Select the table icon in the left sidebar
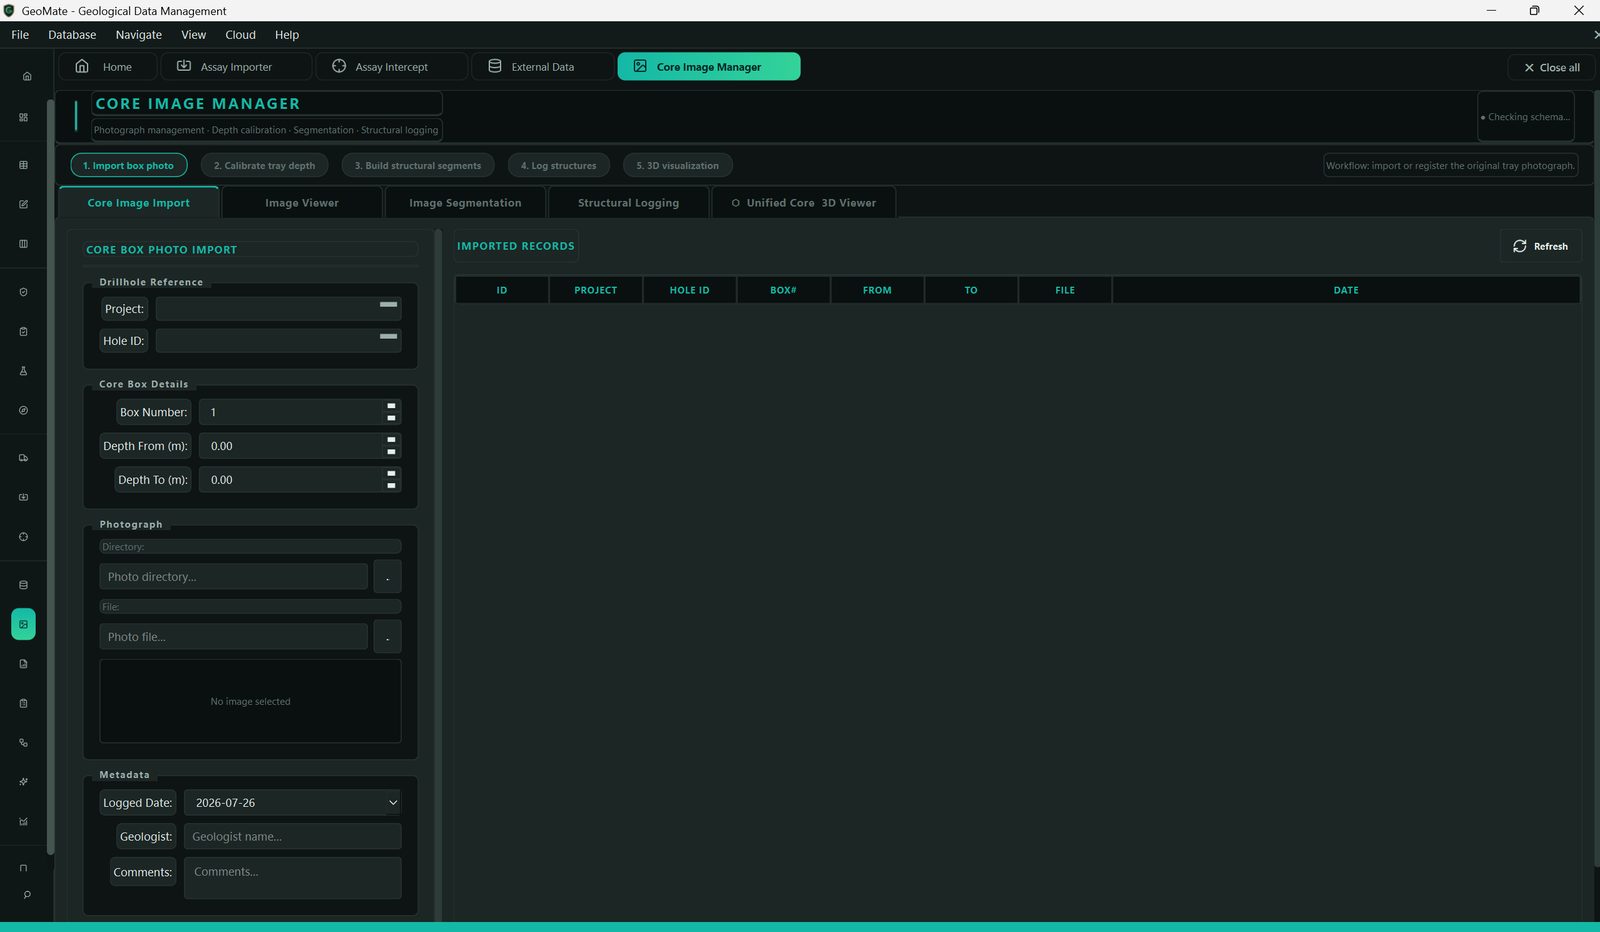This screenshot has width=1600, height=932. tap(23, 165)
